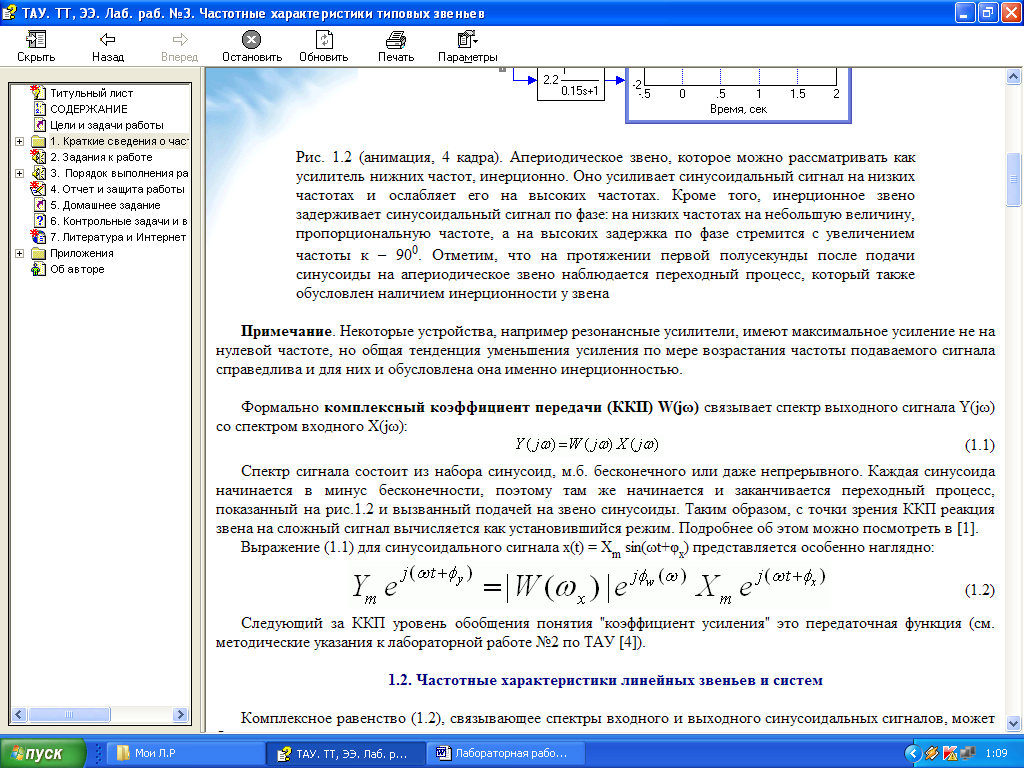Click the Об авторе icon
Image resolution: width=1024 pixels, height=768 pixels.
click(39, 269)
